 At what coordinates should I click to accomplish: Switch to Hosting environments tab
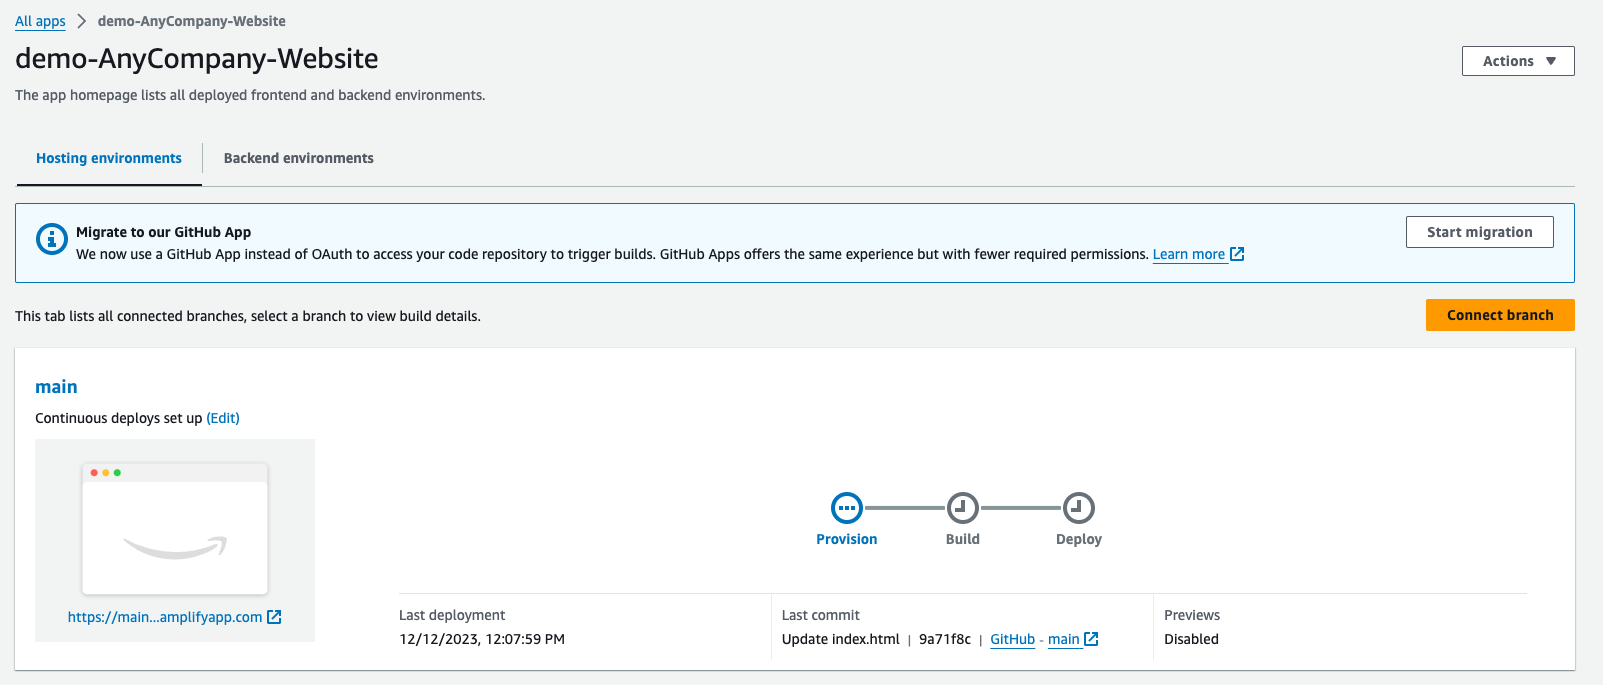click(x=109, y=158)
